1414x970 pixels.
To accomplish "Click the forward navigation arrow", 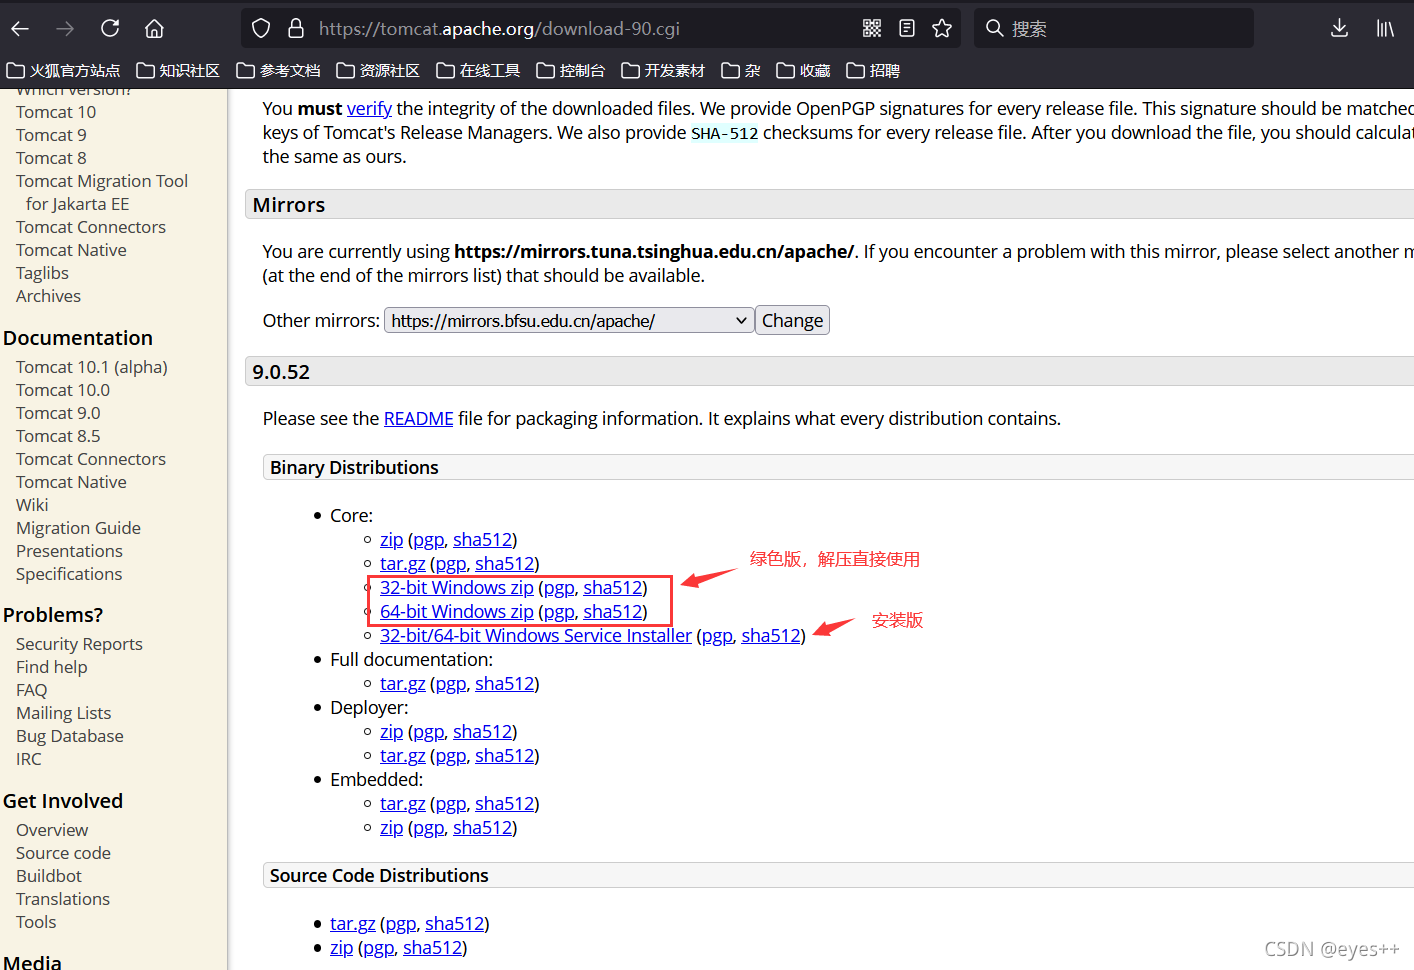I will pyautogui.click(x=65, y=29).
